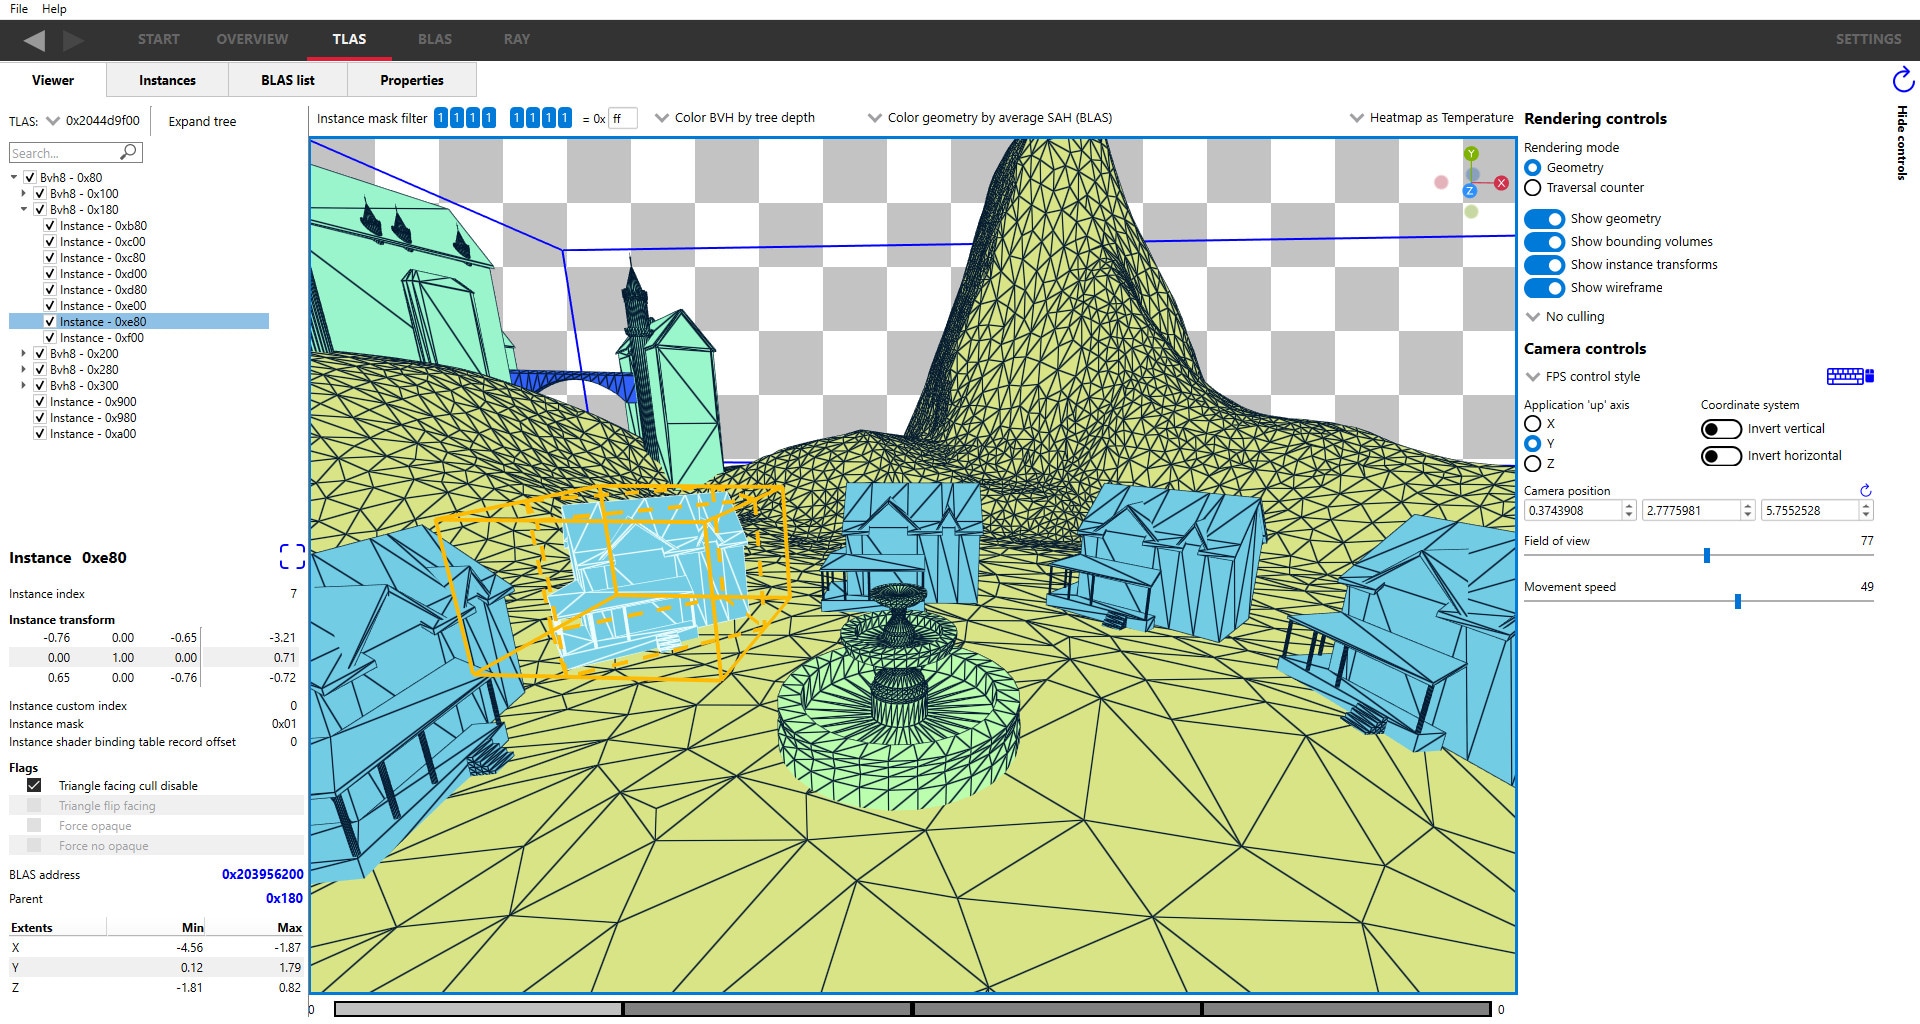The width and height of the screenshot is (1920, 1024).
Task: Click the Field of view slider handle
Action: (1706, 555)
